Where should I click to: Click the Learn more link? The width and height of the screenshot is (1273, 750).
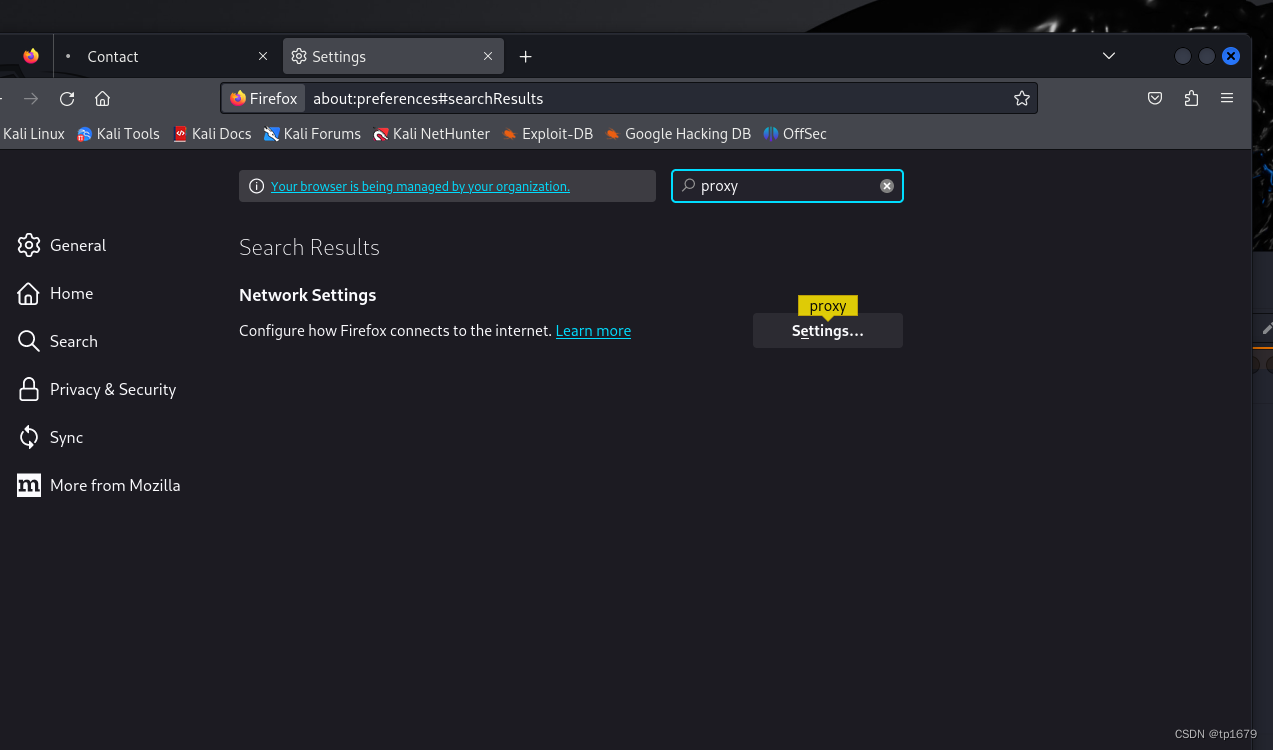coord(593,331)
